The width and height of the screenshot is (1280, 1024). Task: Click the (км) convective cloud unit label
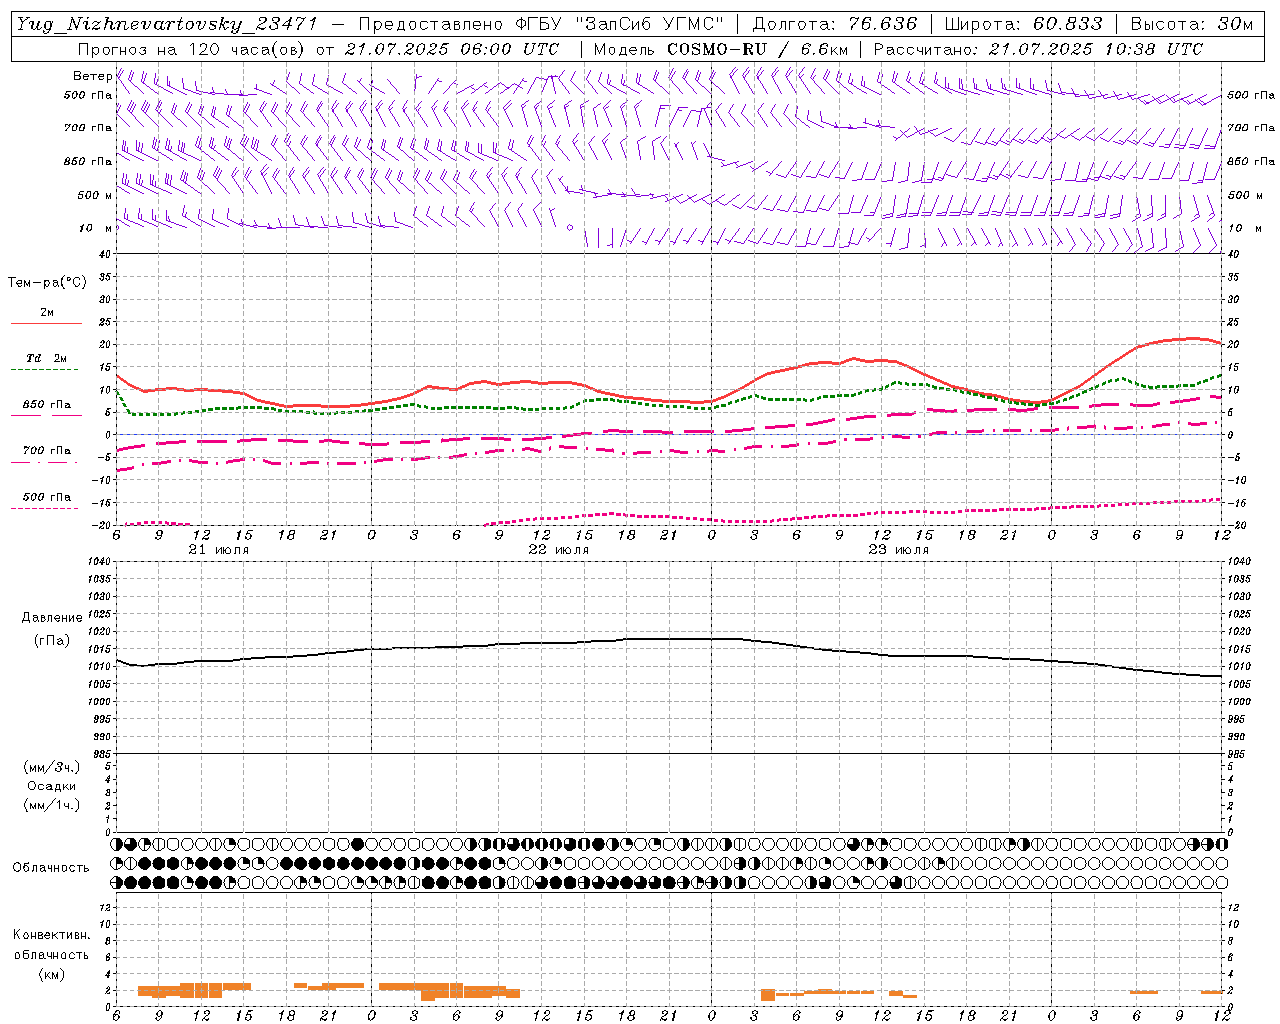pos(52,974)
